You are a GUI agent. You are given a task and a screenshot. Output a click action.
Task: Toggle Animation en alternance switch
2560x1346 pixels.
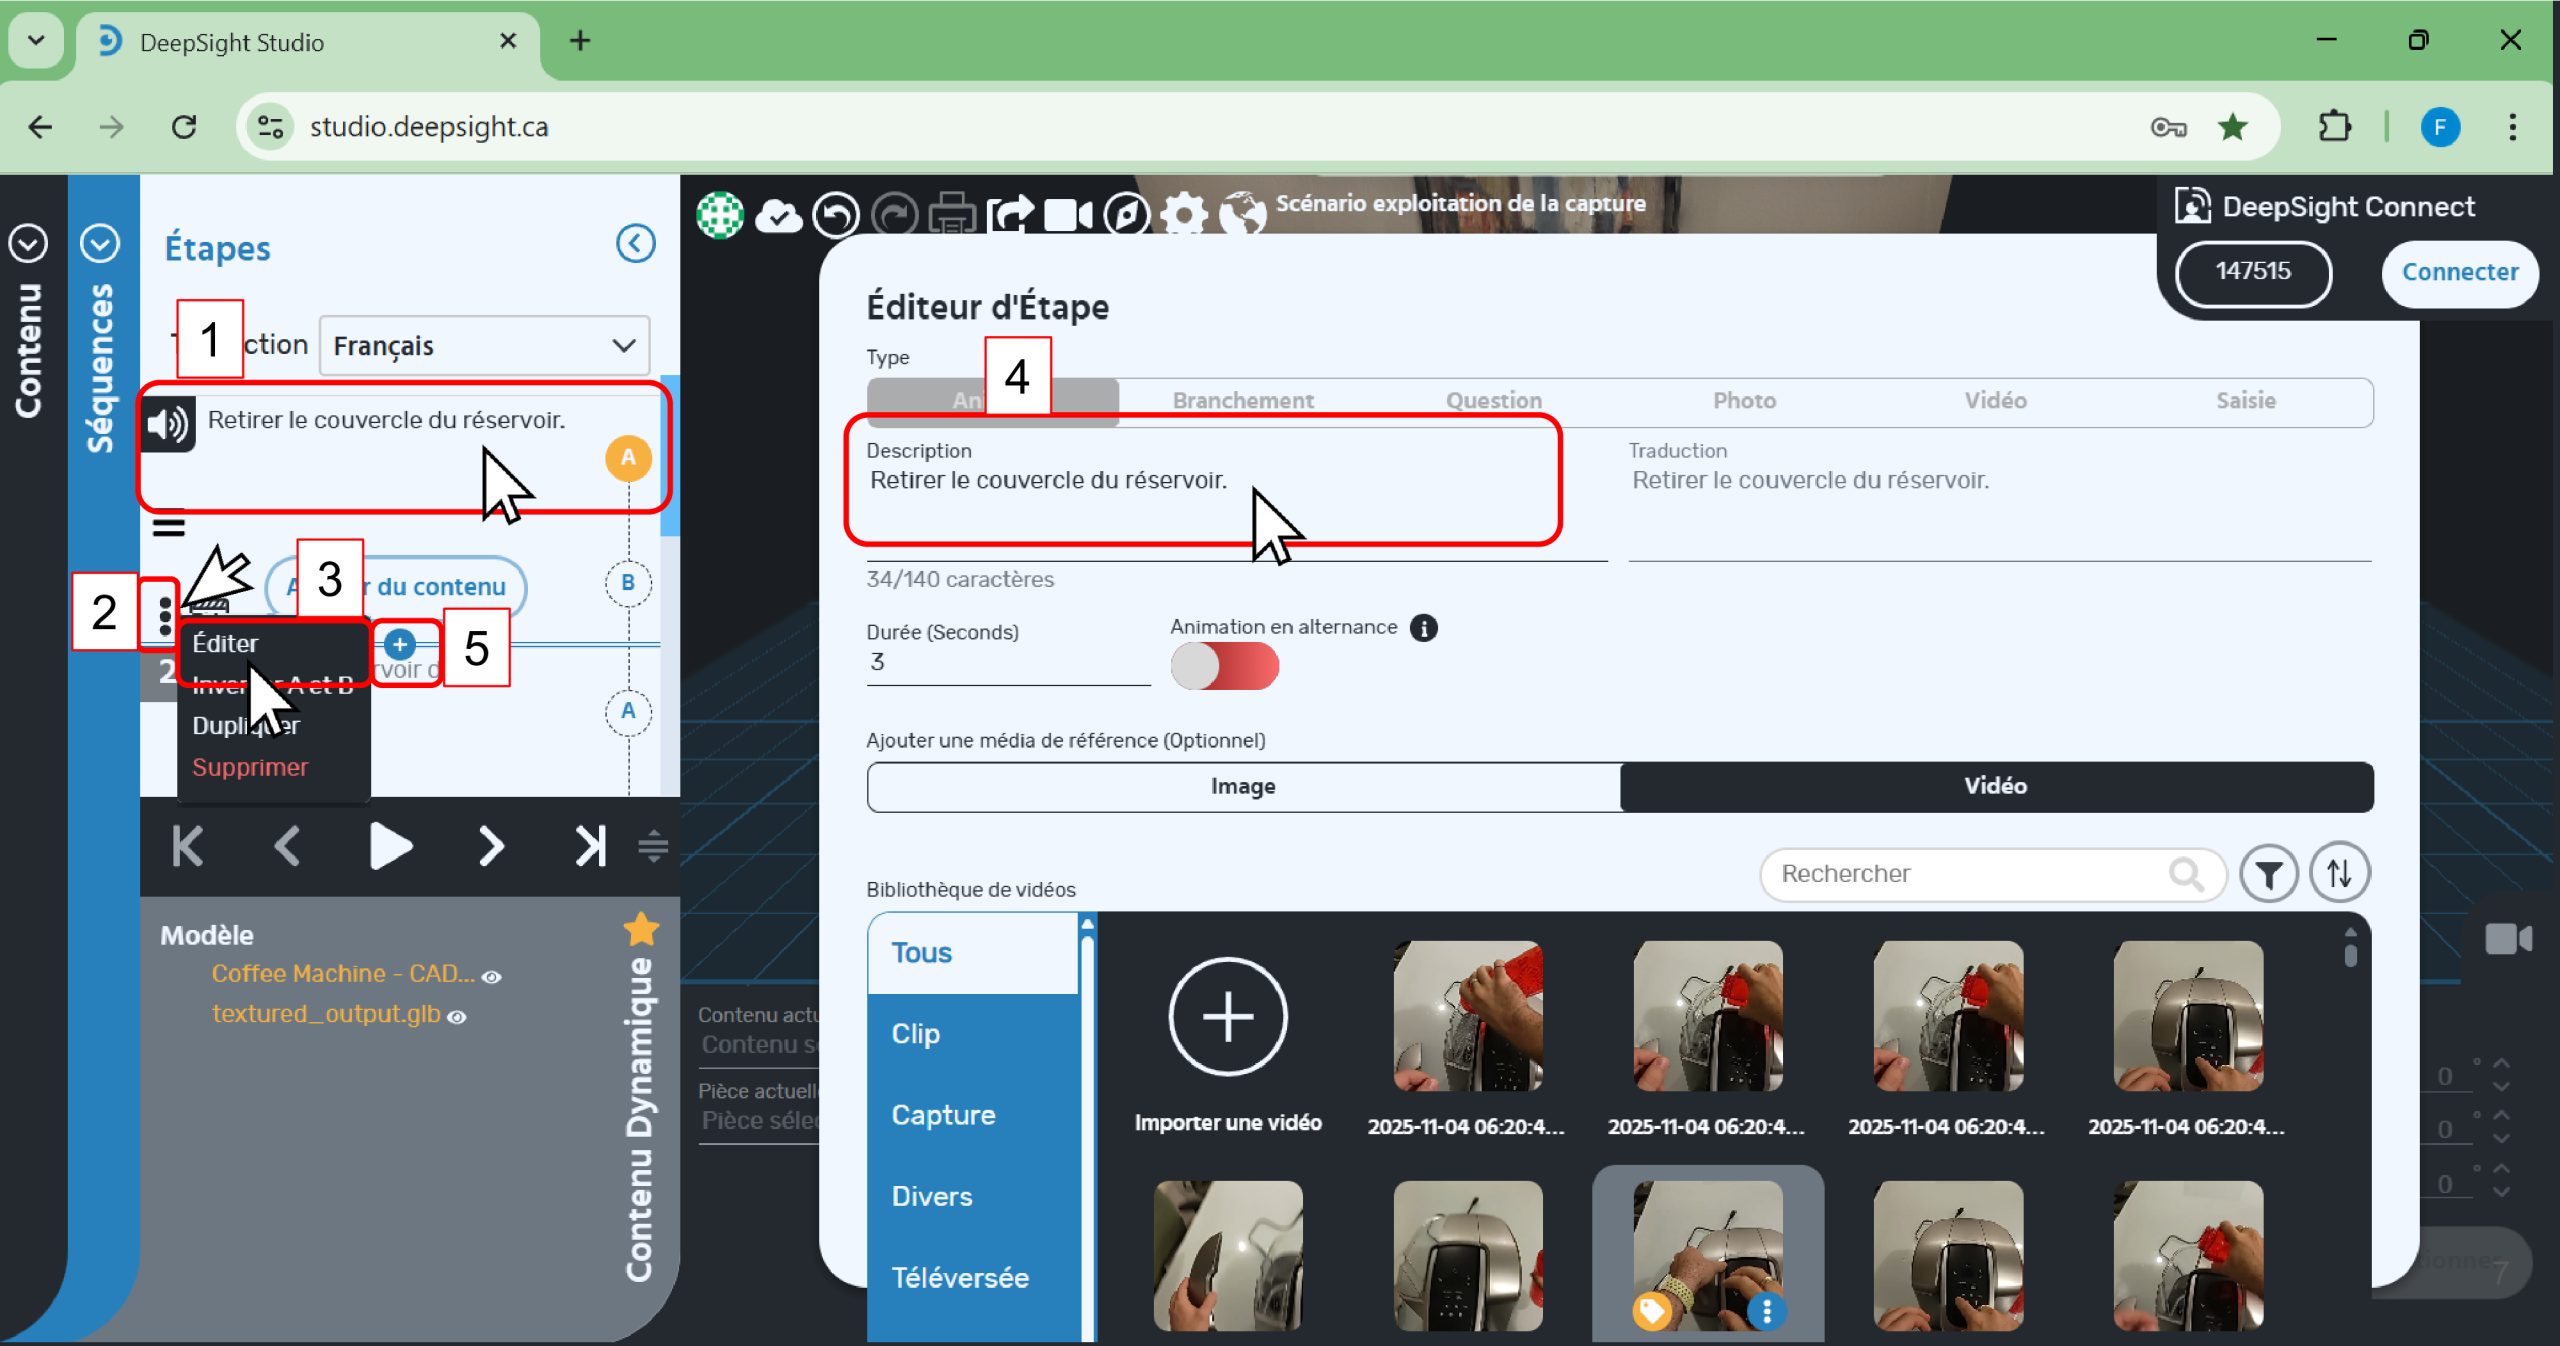[x=1224, y=666]
